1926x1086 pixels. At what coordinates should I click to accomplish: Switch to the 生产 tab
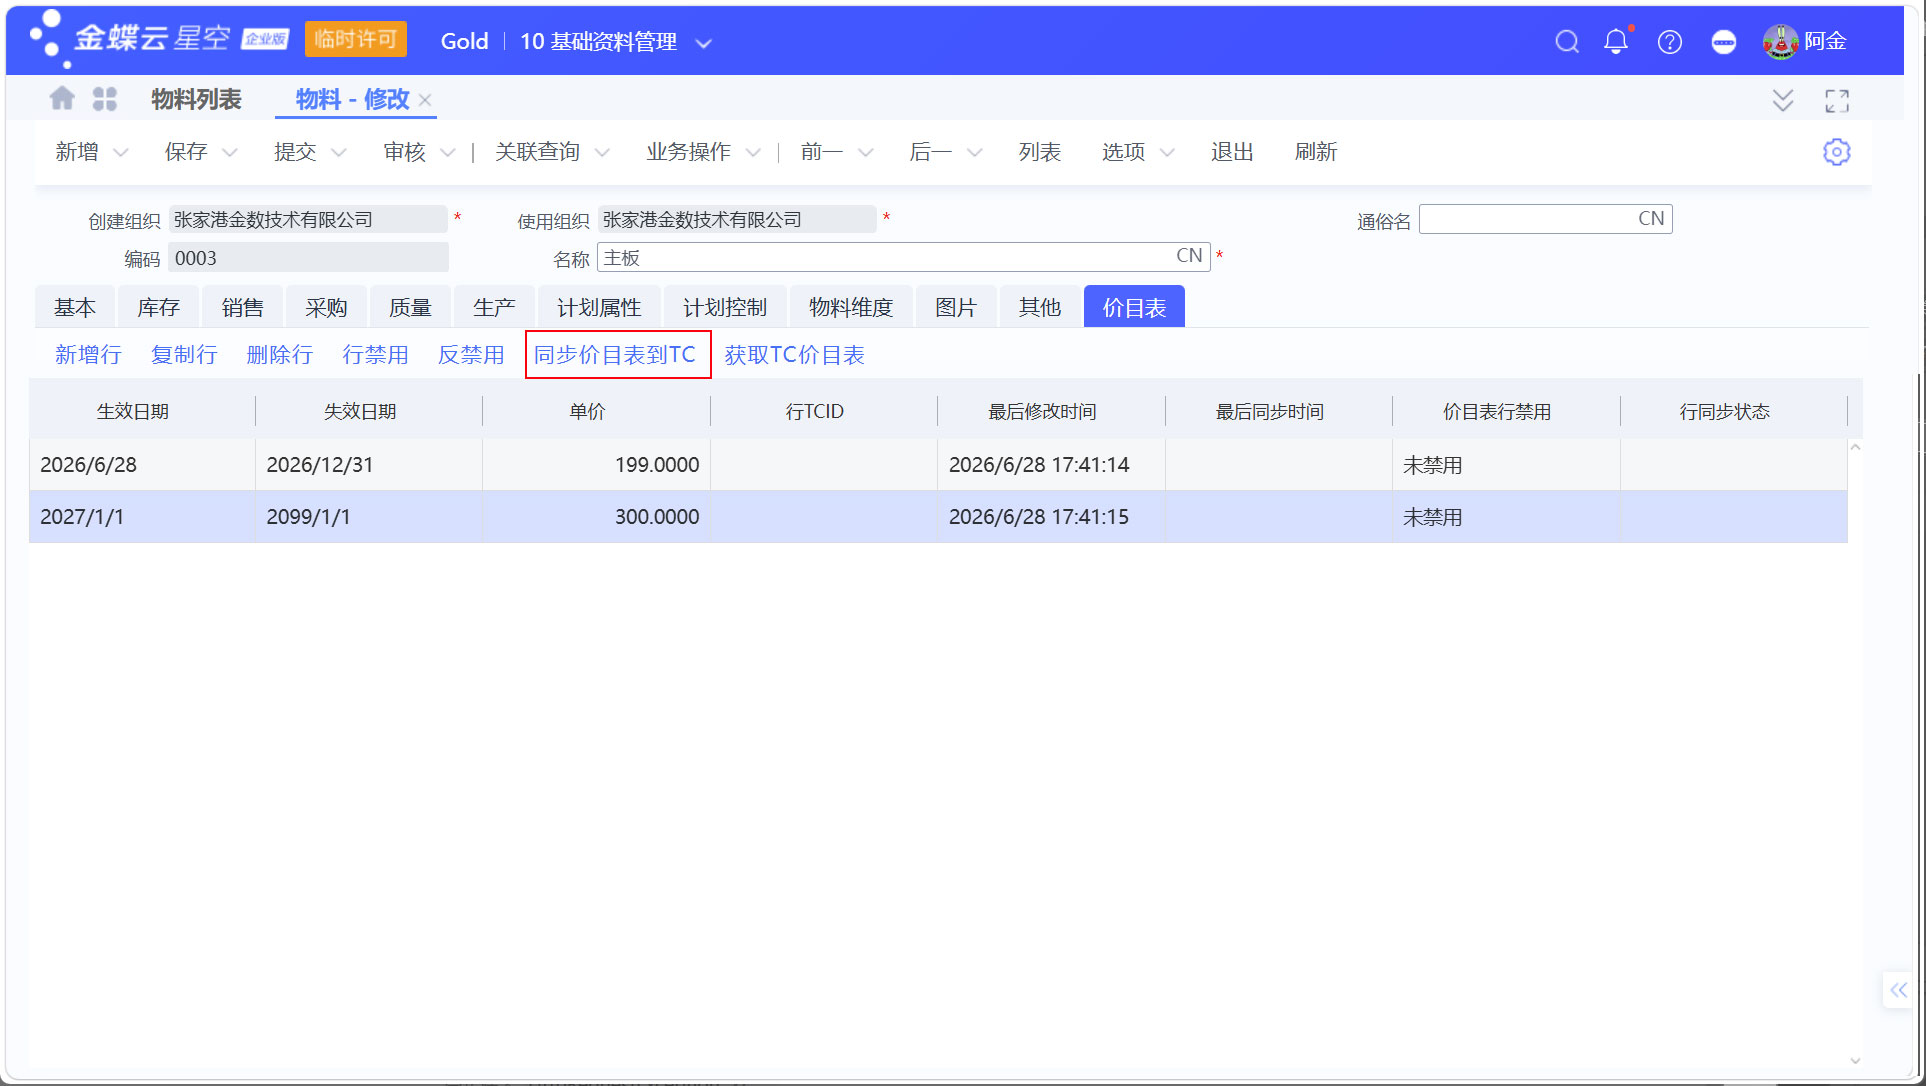(495, 307)
